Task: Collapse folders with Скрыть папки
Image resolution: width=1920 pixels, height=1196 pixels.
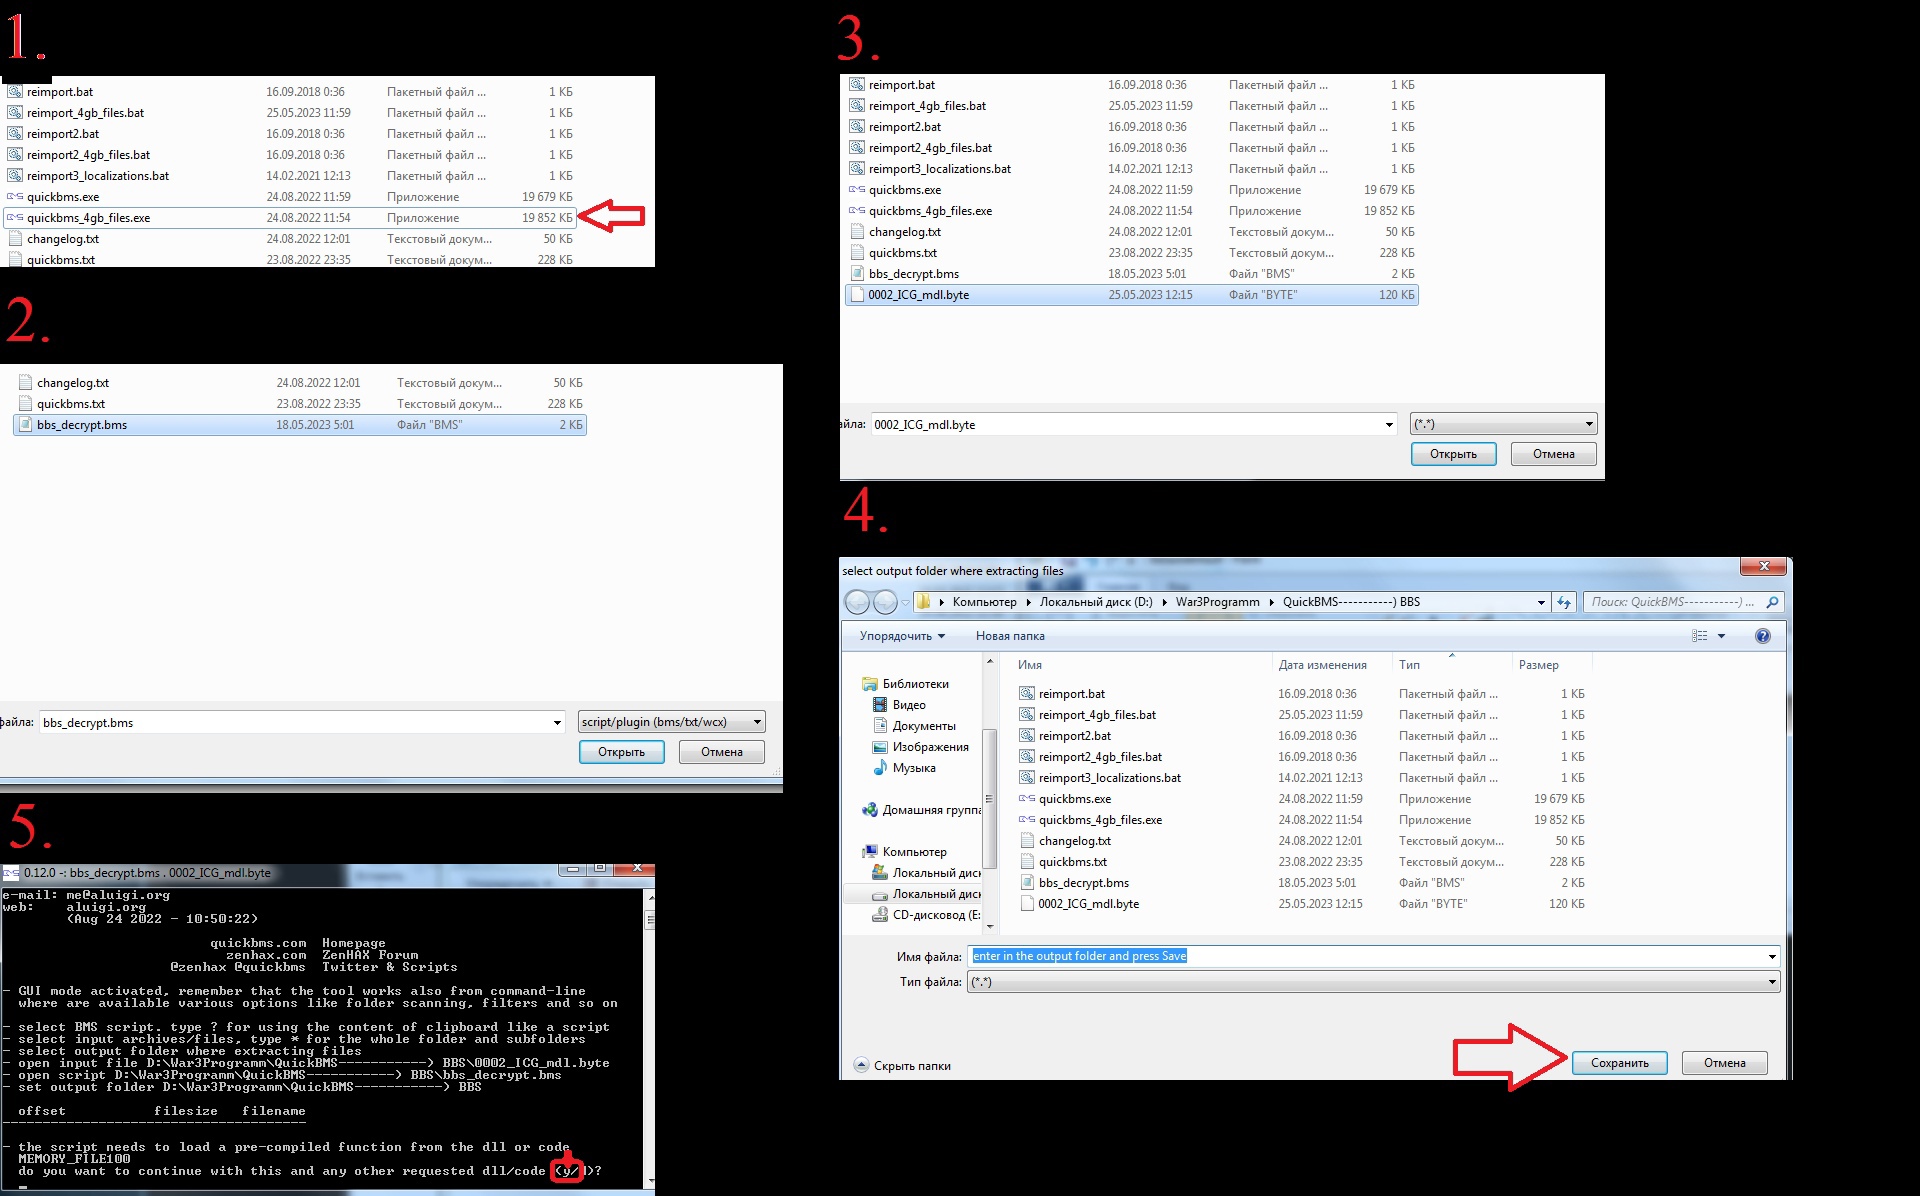Action: coord(903,1066)
